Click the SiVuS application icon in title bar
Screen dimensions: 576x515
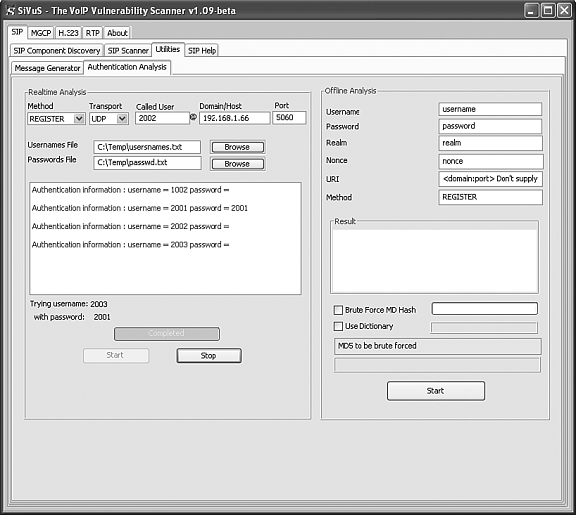10,11
